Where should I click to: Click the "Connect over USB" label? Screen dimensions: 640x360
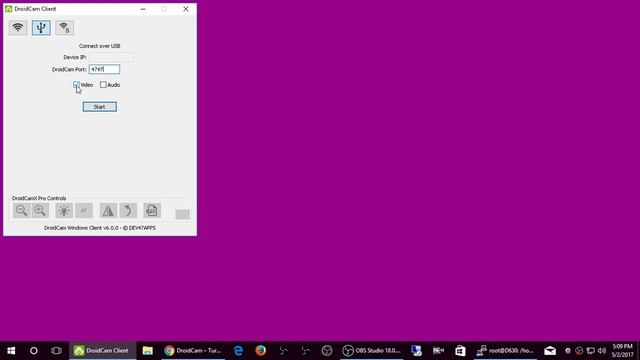point(100,46)
